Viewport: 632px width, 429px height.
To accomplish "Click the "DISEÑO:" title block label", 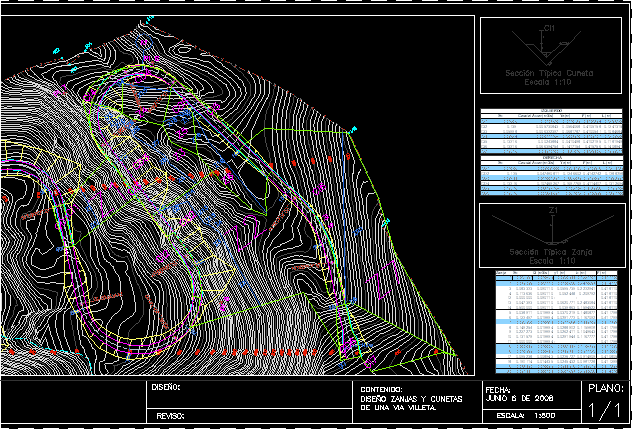I will point(166,387).
